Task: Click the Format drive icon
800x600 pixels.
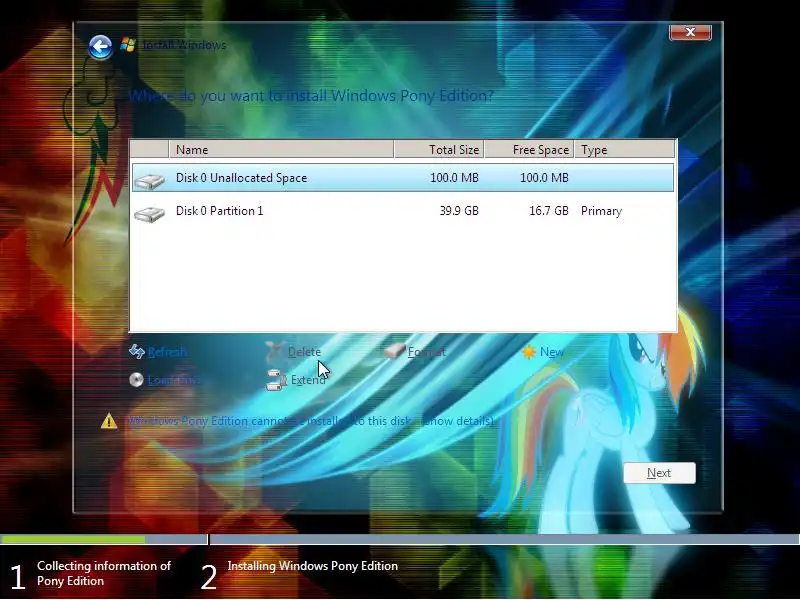Action: (394, 351)
